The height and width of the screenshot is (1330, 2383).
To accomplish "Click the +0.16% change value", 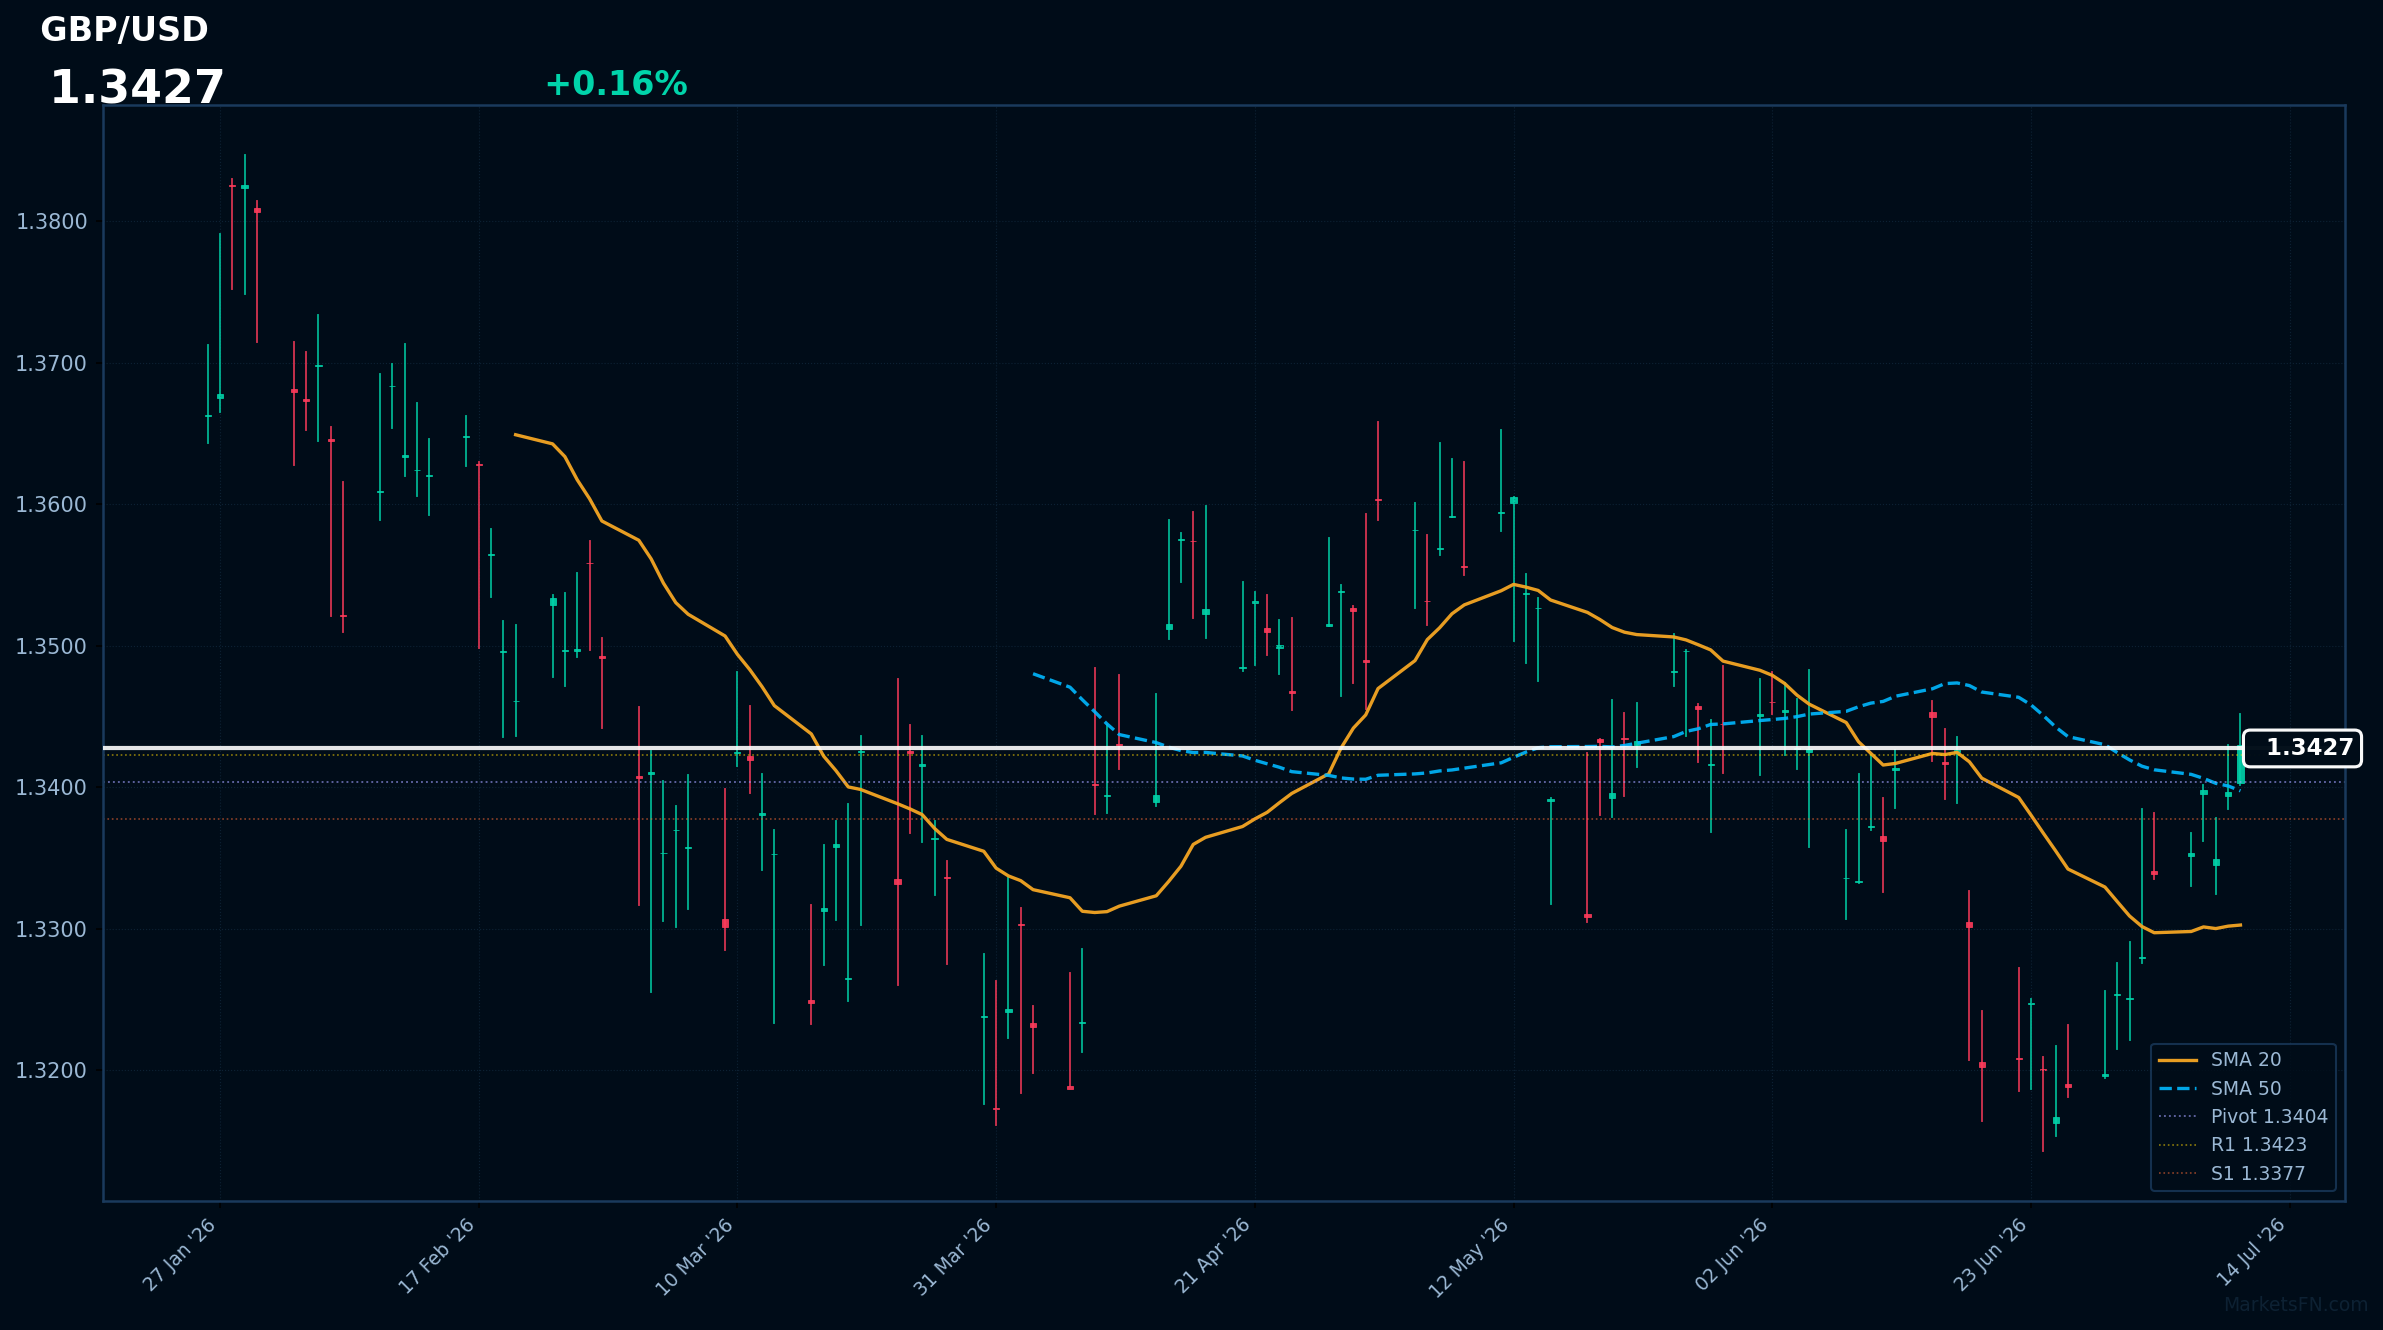I will click(x=616, y=84).
